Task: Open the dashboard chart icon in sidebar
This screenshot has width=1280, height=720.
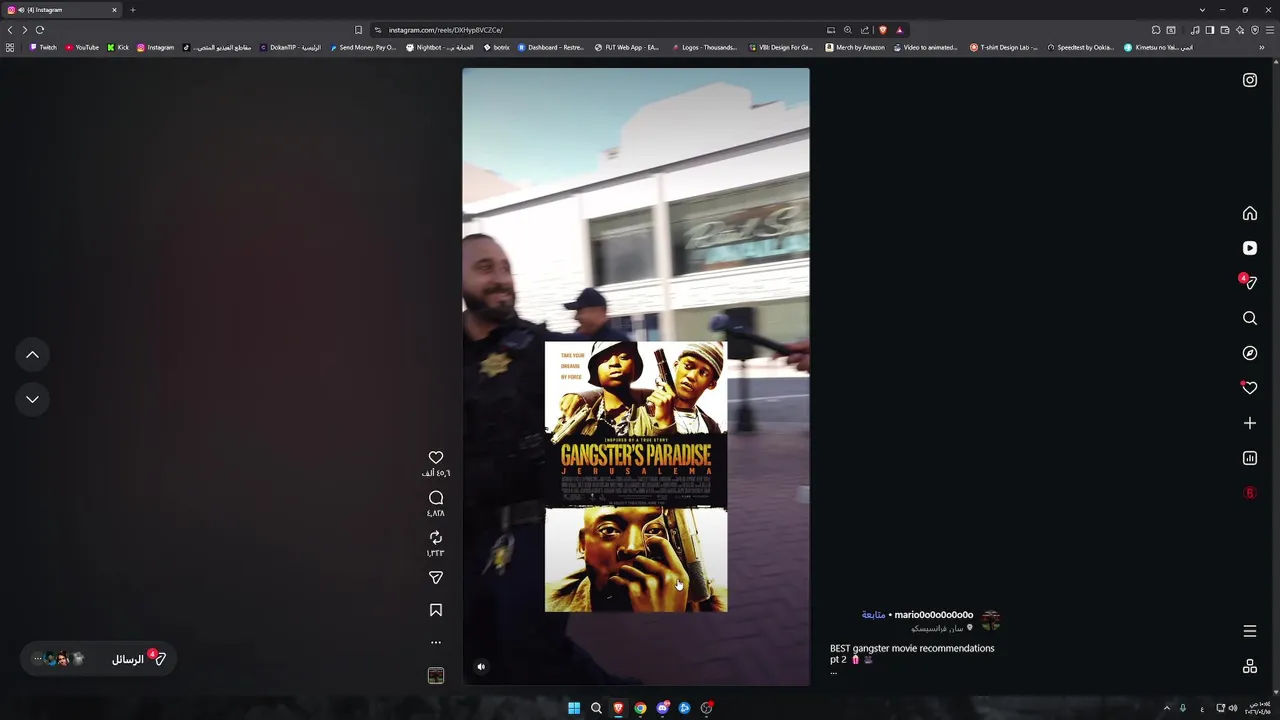Action: 1250,458
